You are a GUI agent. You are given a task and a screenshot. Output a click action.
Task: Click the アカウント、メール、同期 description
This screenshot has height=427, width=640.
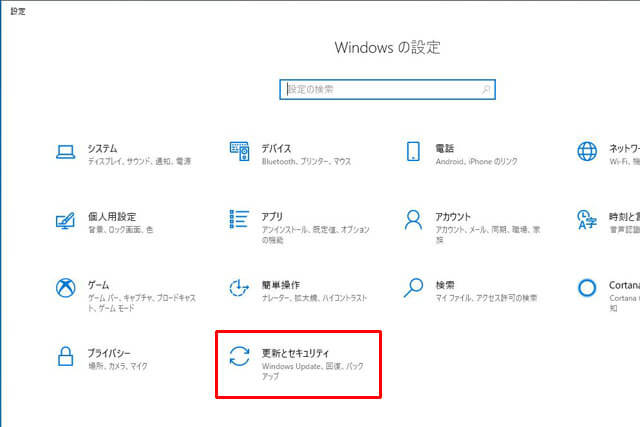[488, 234]
